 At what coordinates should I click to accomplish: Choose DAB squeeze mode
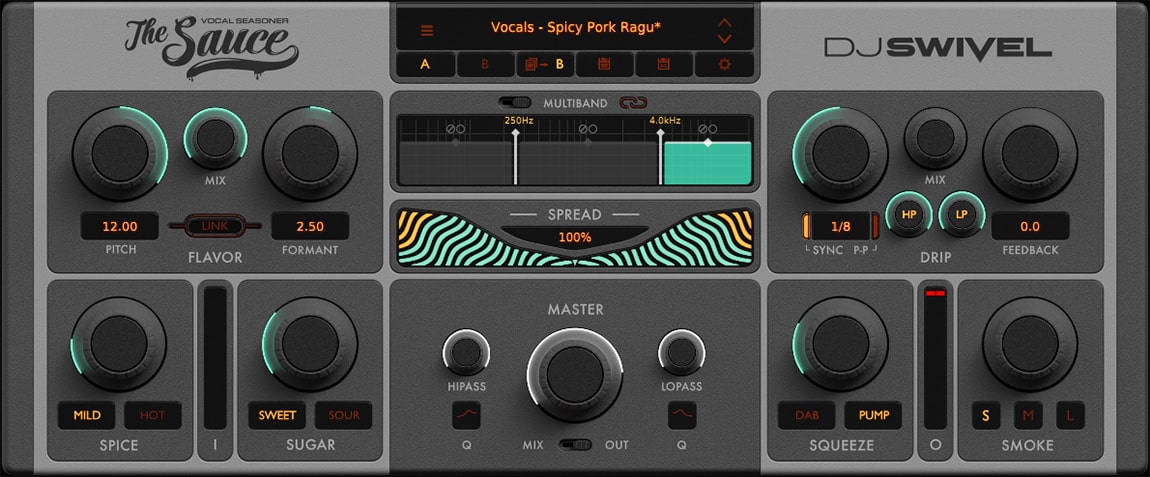(807, 415)
